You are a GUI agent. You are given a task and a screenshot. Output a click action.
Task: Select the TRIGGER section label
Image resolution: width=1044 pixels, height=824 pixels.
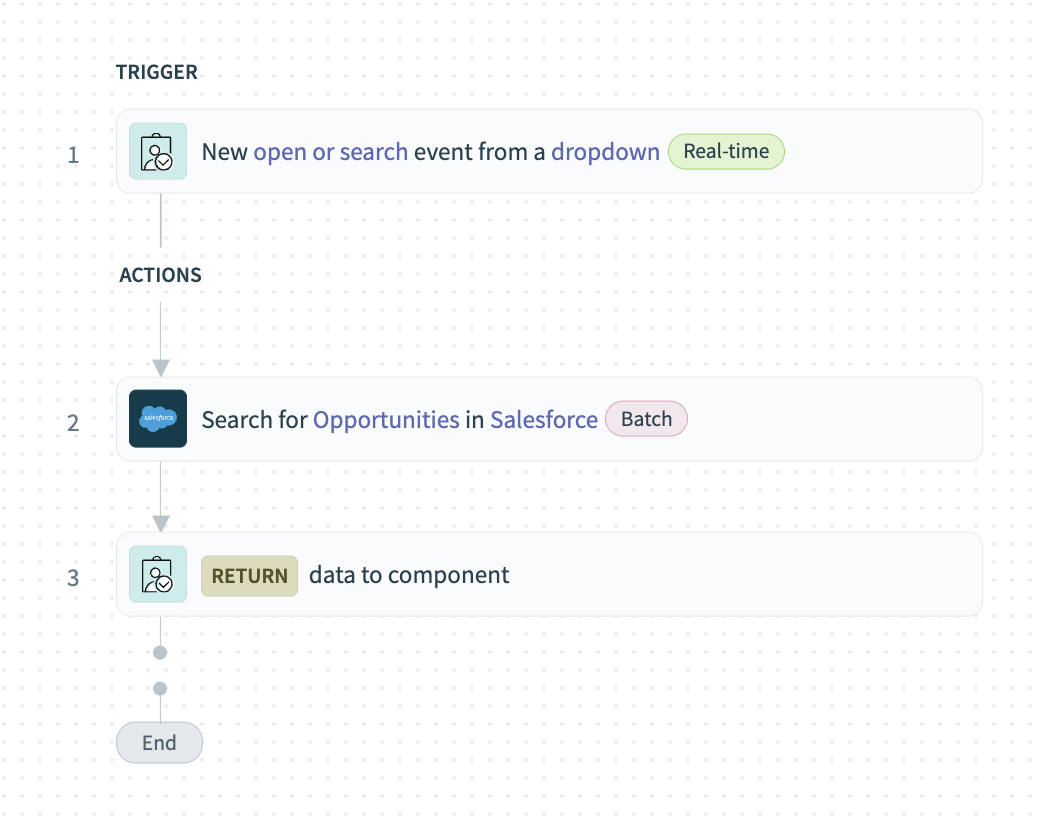(x=157, y=72)
